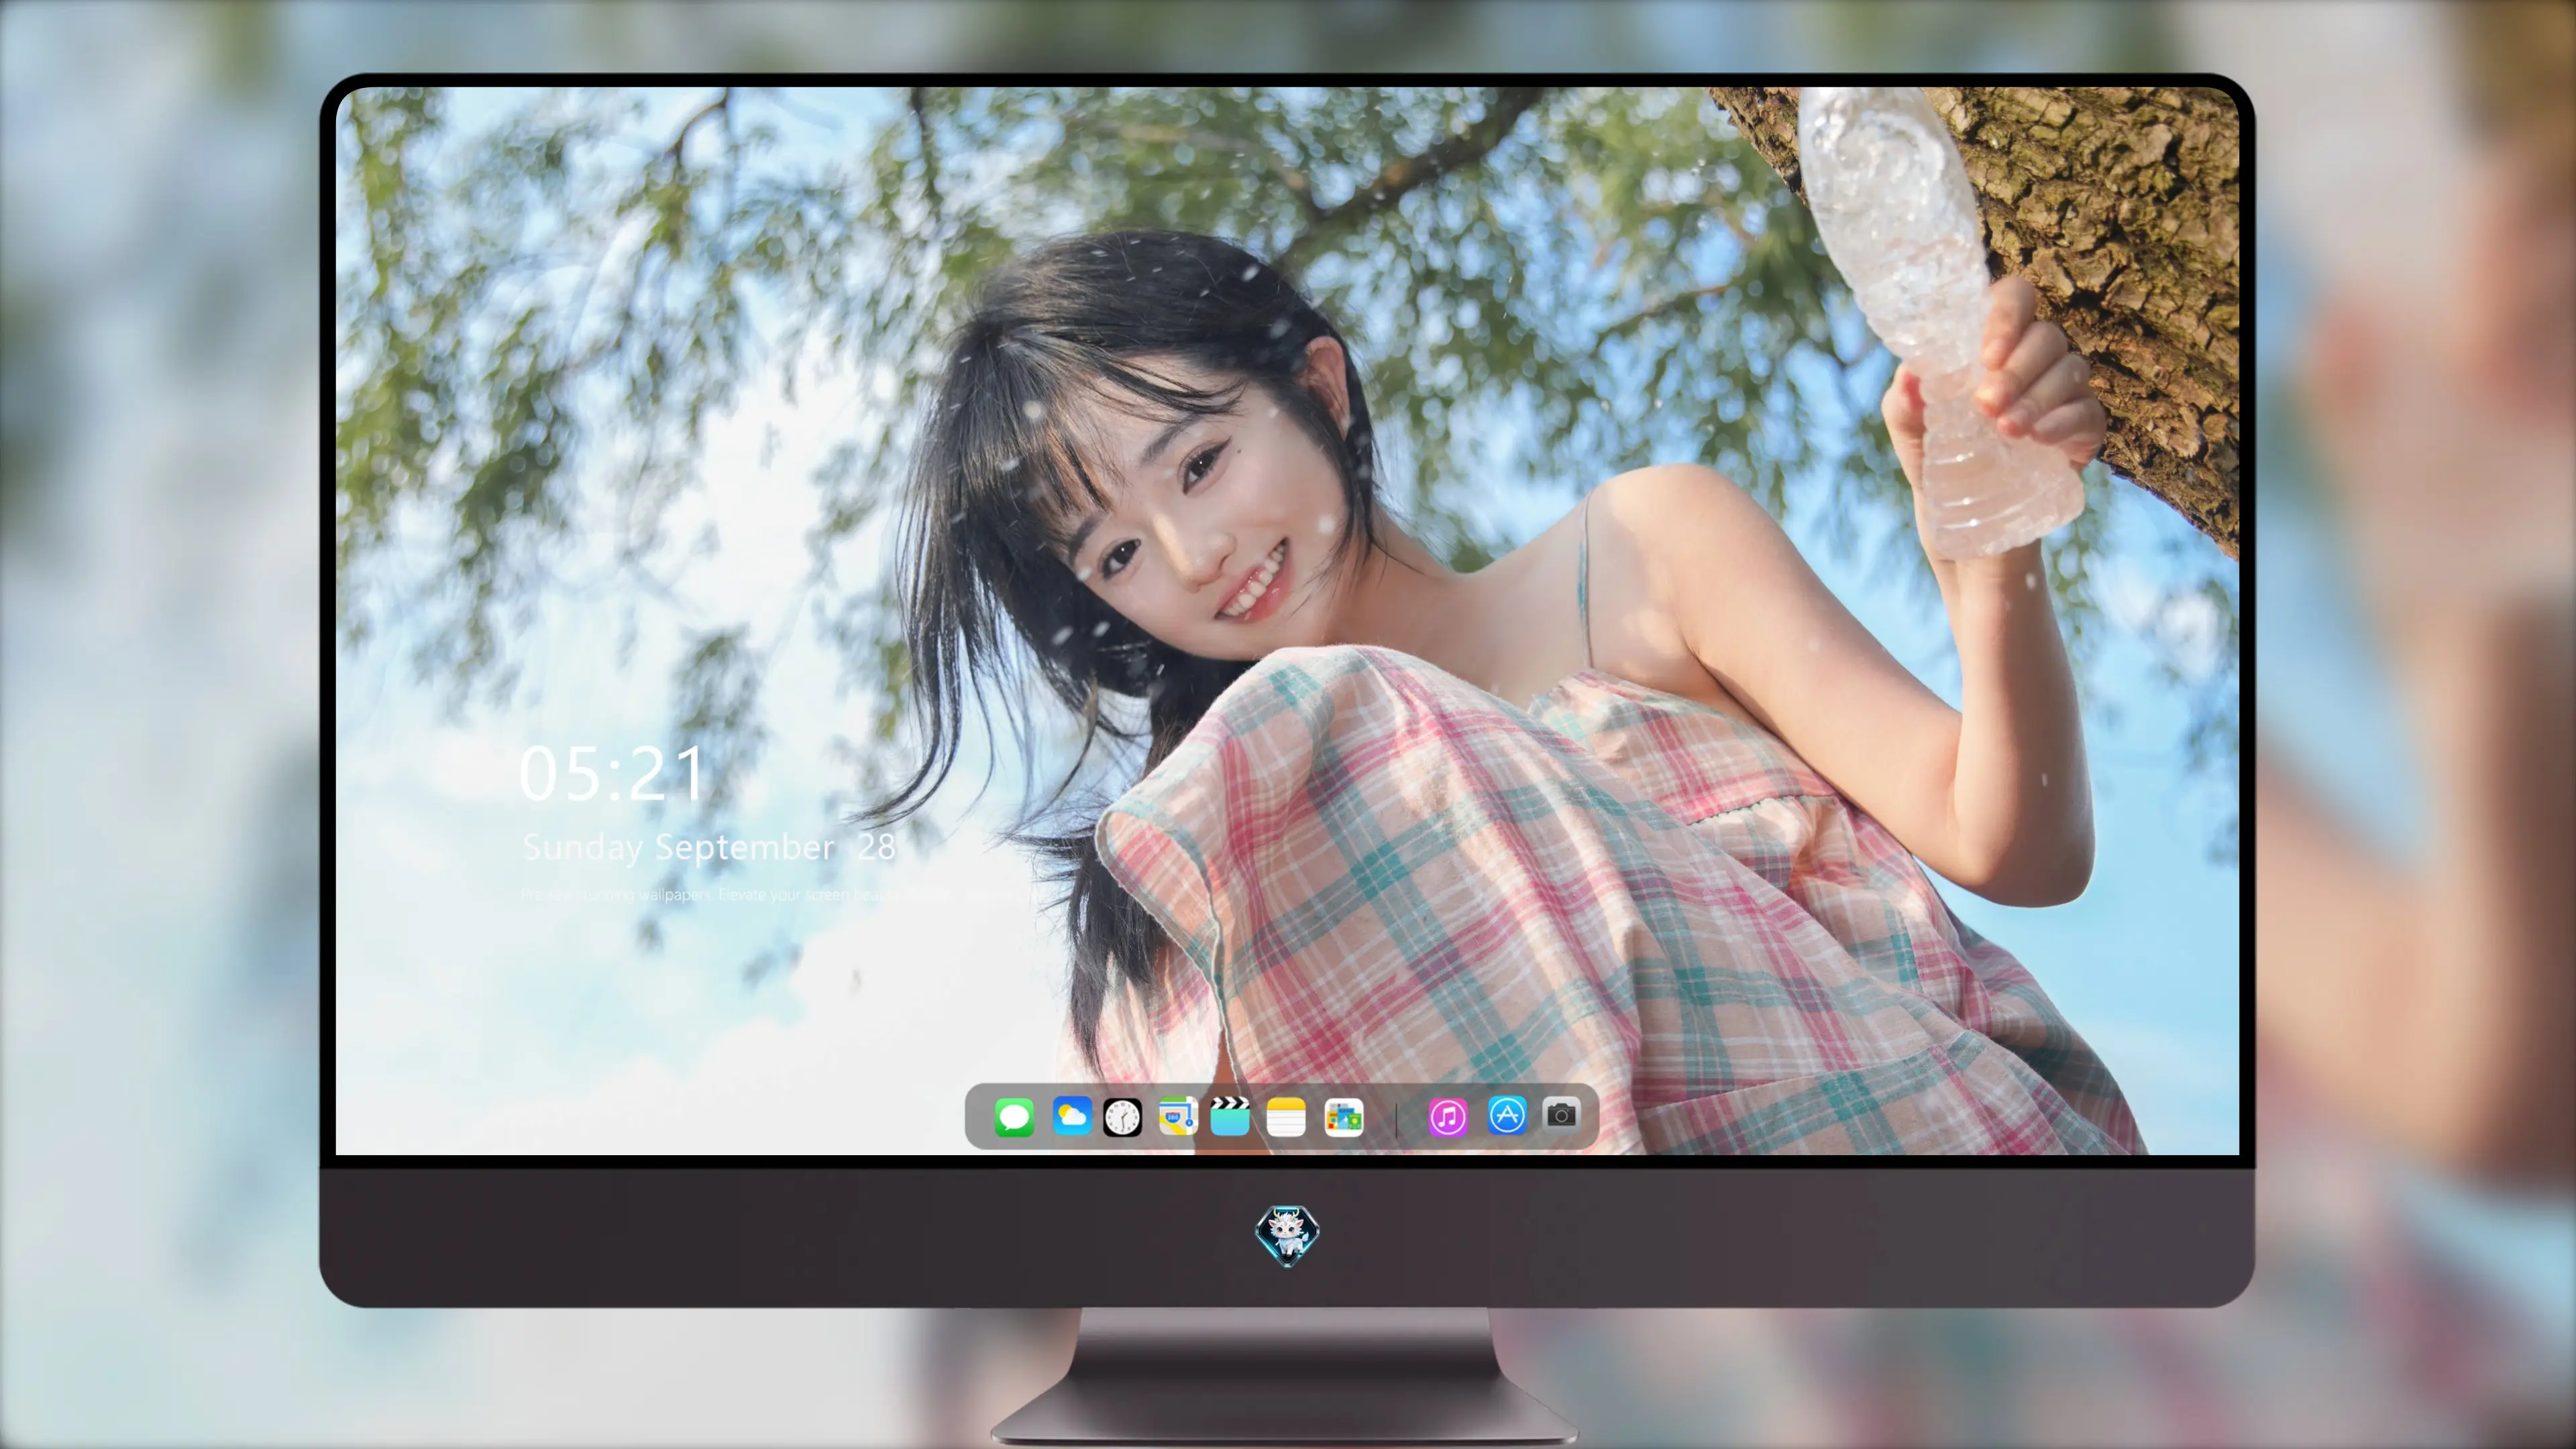This screenshot has height=1449, width=2576.
Task: Open the Notes app icon
Action: pyautogui.click(x=1286, y=1117)
